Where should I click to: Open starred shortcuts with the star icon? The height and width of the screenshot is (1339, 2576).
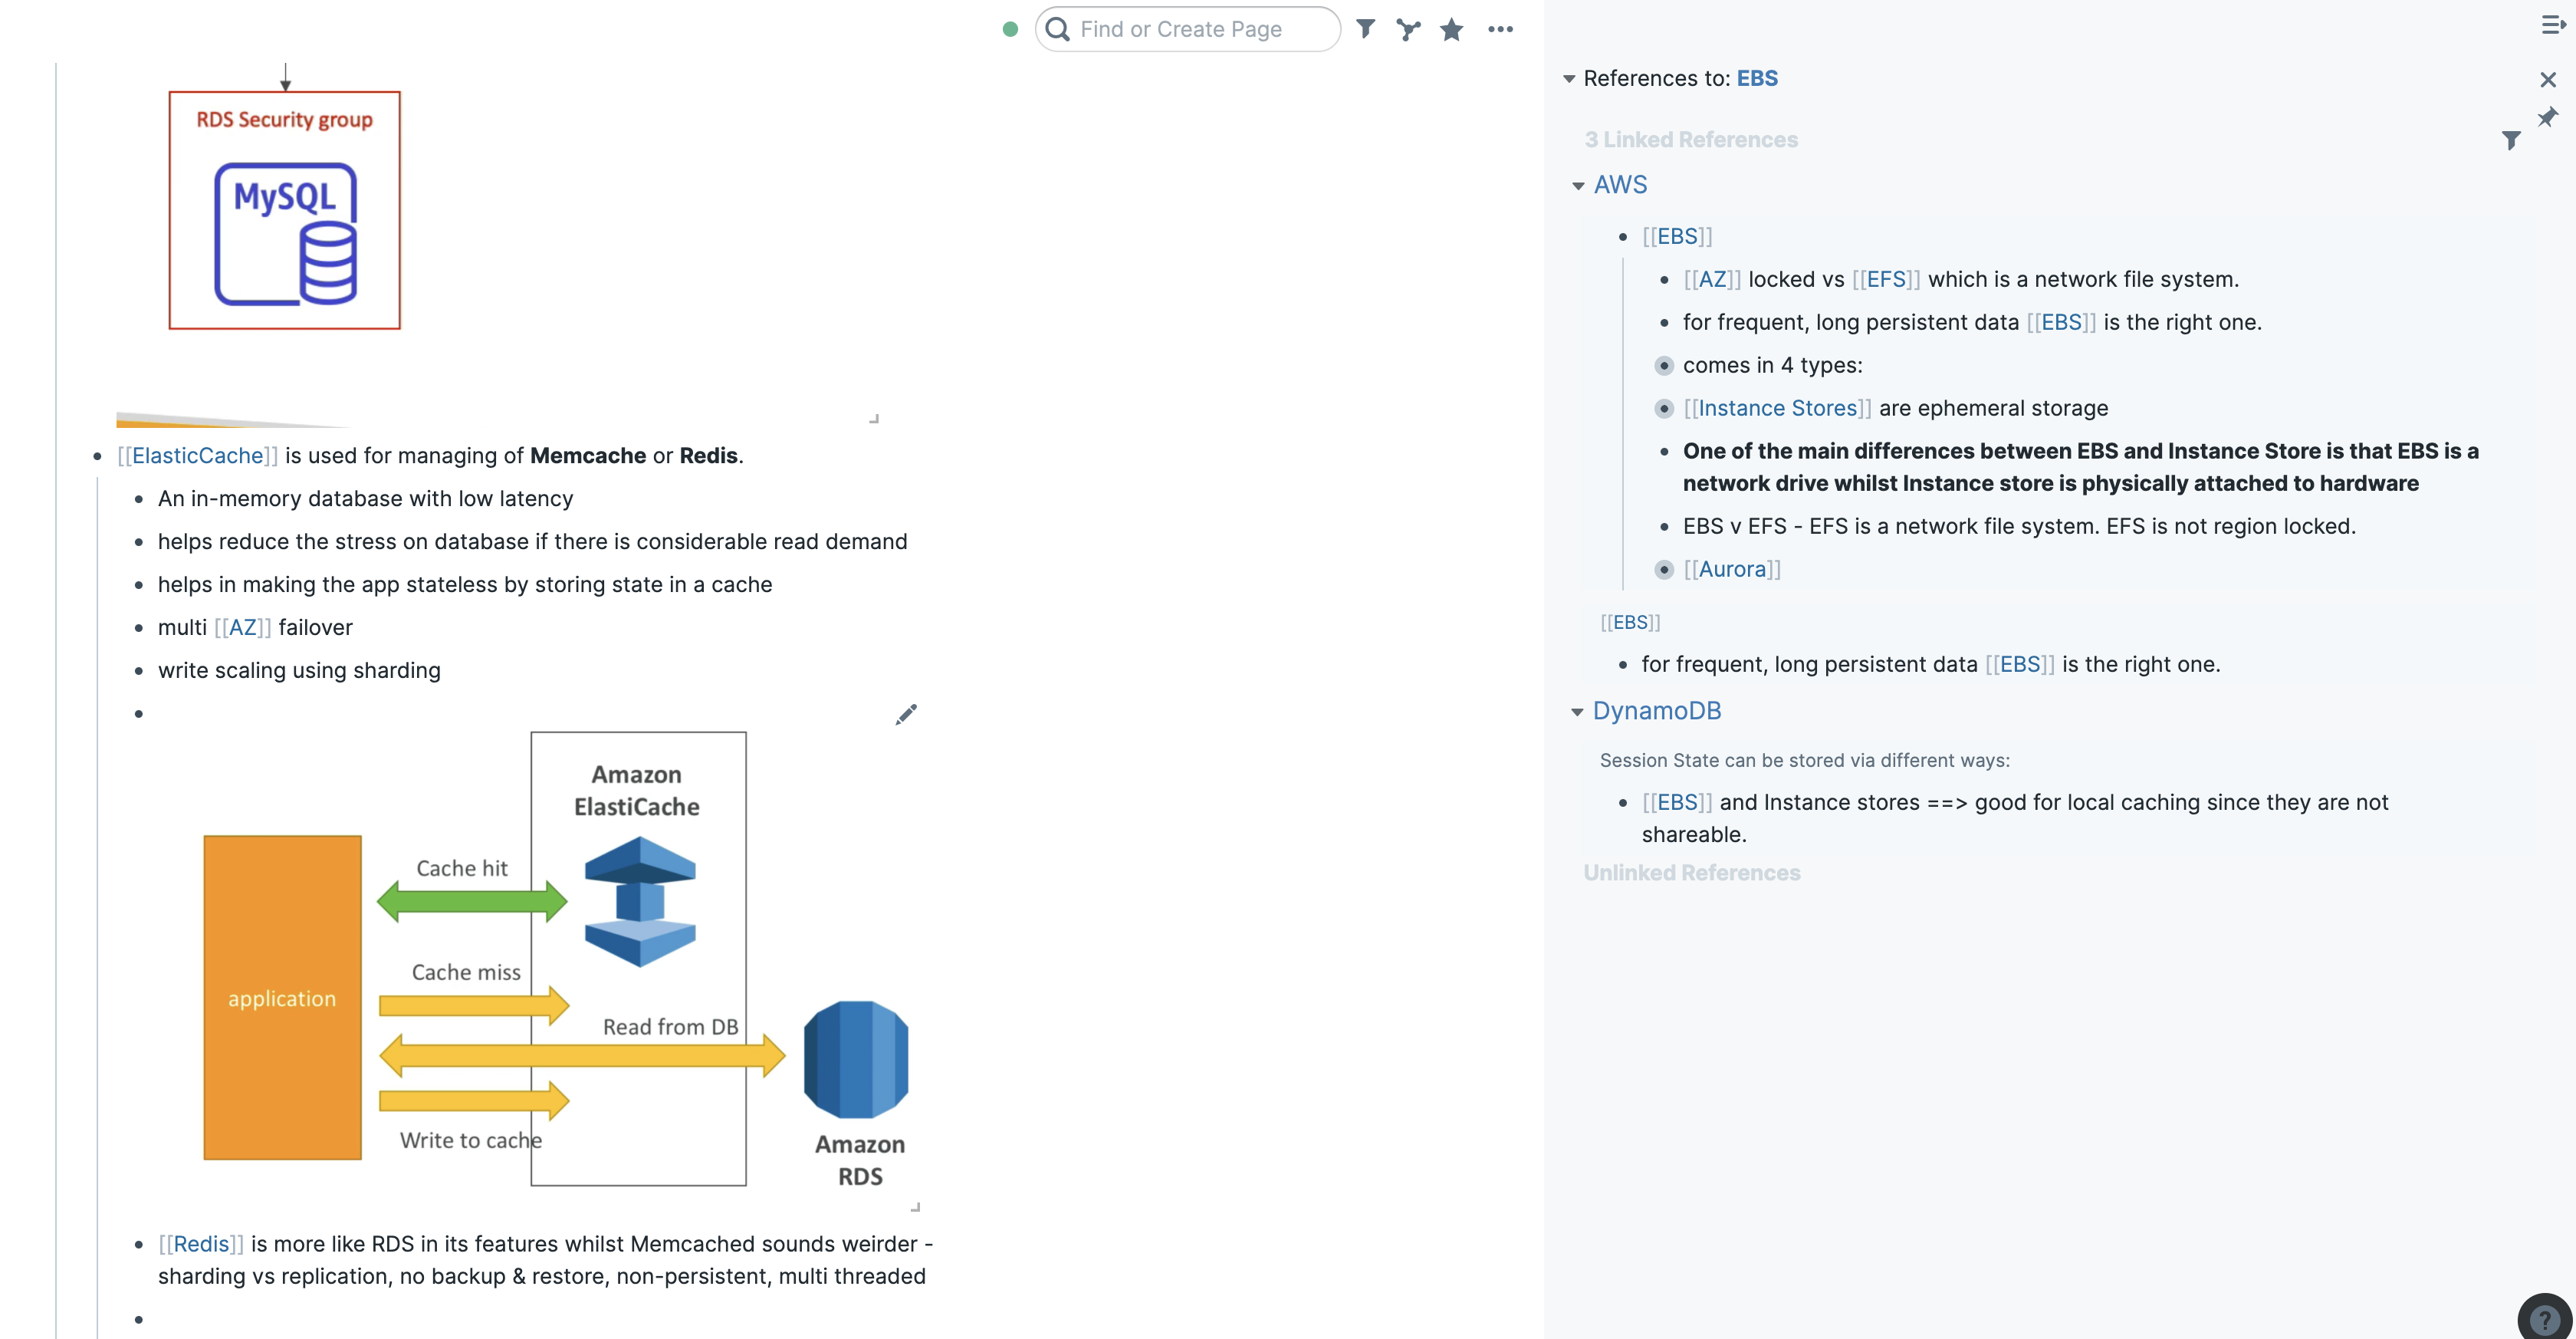(x=1452, y=29)
